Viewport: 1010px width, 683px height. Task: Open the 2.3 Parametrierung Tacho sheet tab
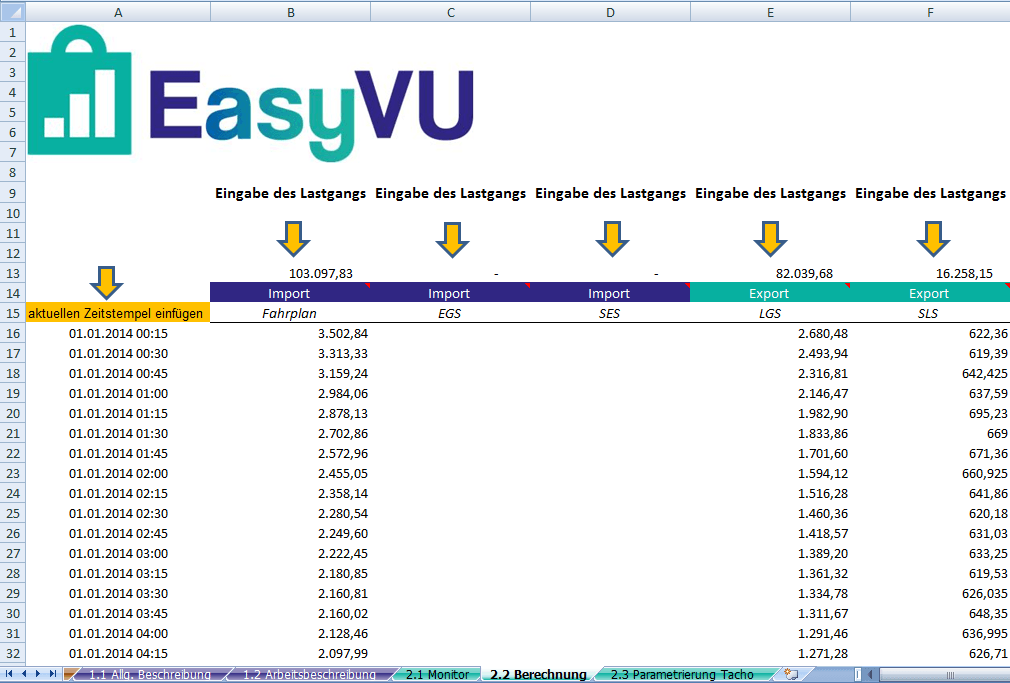click(682, 674)
